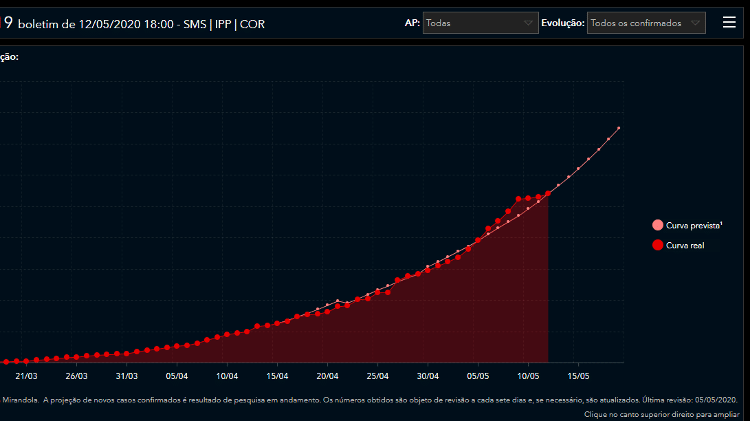Click the 21/03 date label on the axis
750x421 pixels.
(27, 377)
